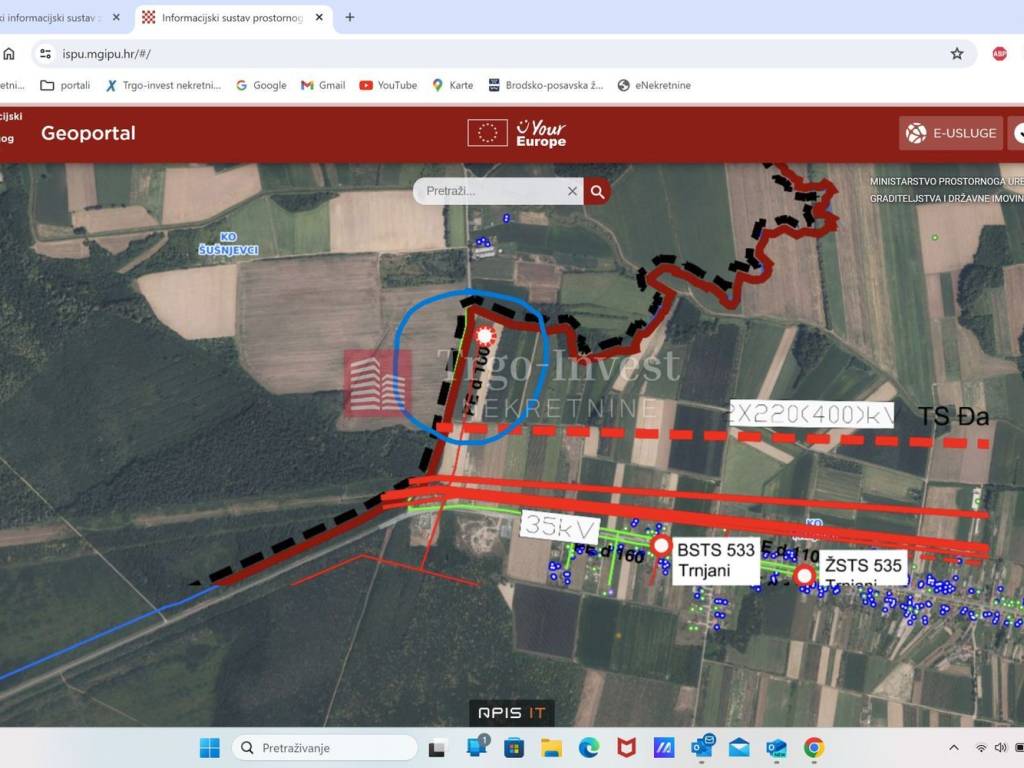Viewport: 1024px width, 768px height.
Task: Open the portali bookmarks folder
Action: pyautogui.click(x=65, y=85)
